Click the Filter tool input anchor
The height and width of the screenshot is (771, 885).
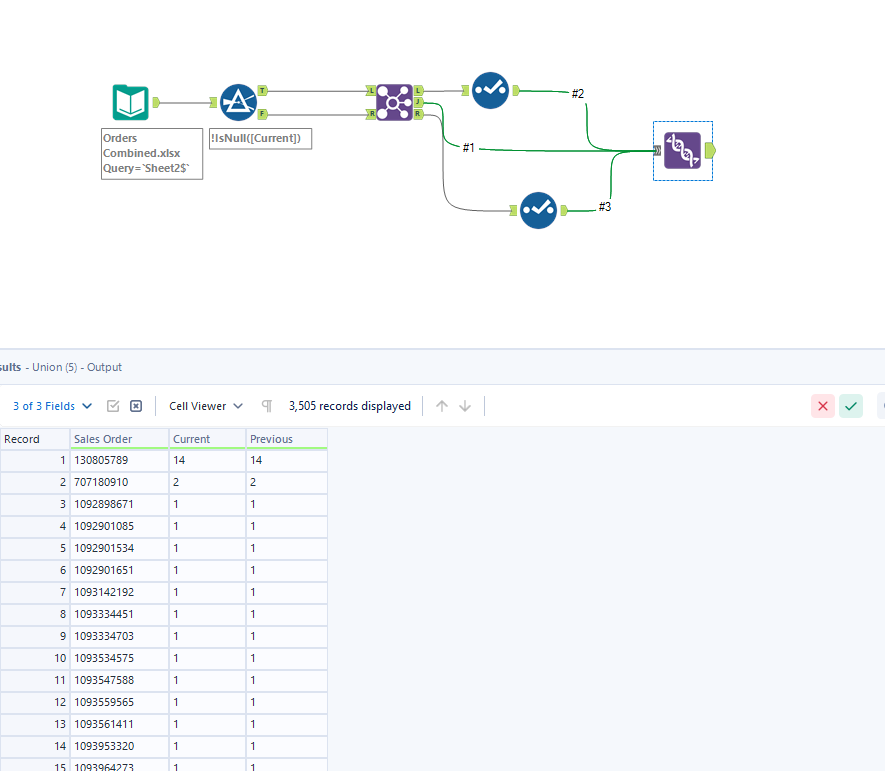click(213, 102)
